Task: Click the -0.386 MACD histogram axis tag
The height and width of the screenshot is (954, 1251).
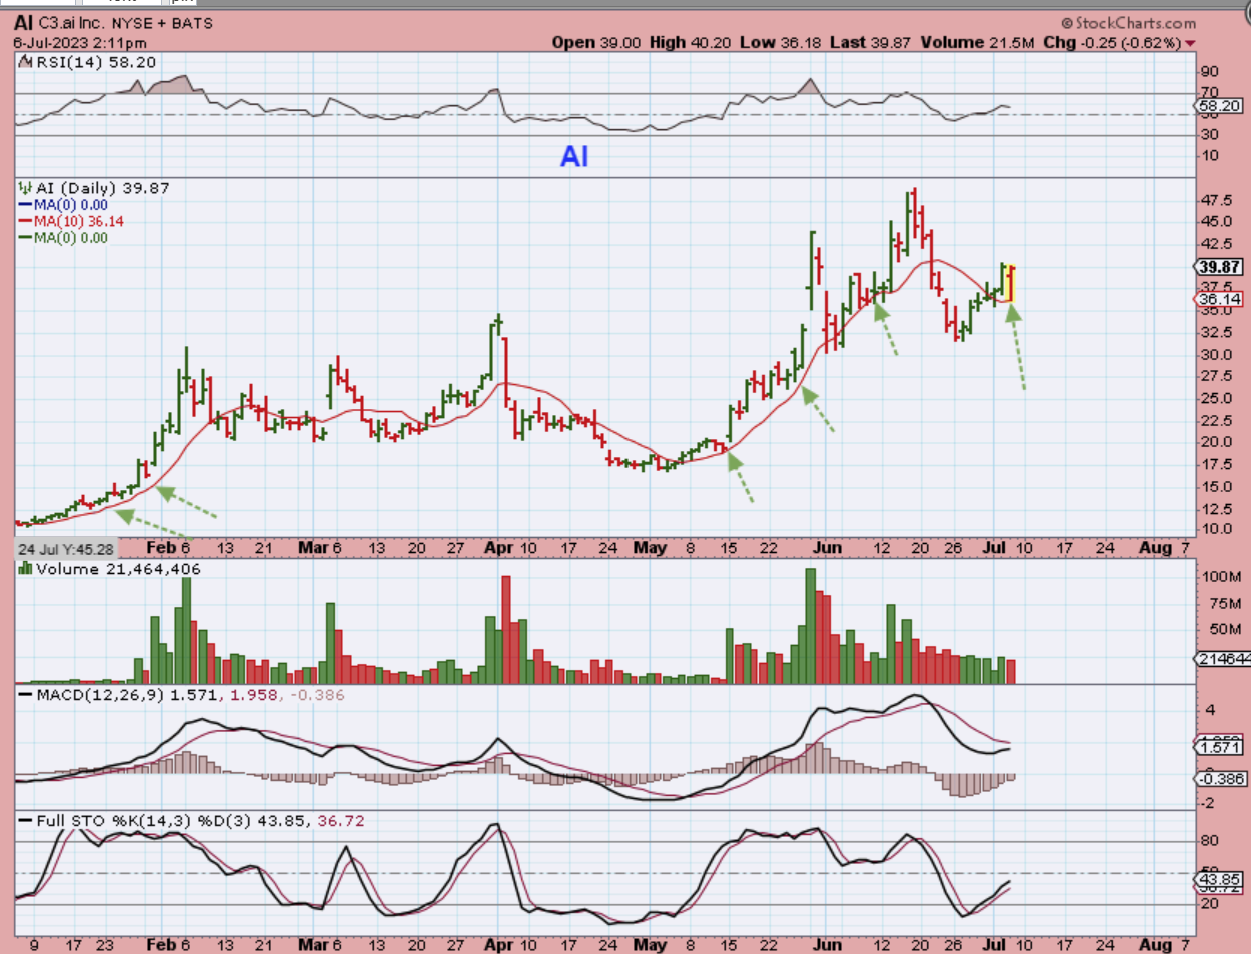Action: pyautogui.click(x=1220, y=778)
